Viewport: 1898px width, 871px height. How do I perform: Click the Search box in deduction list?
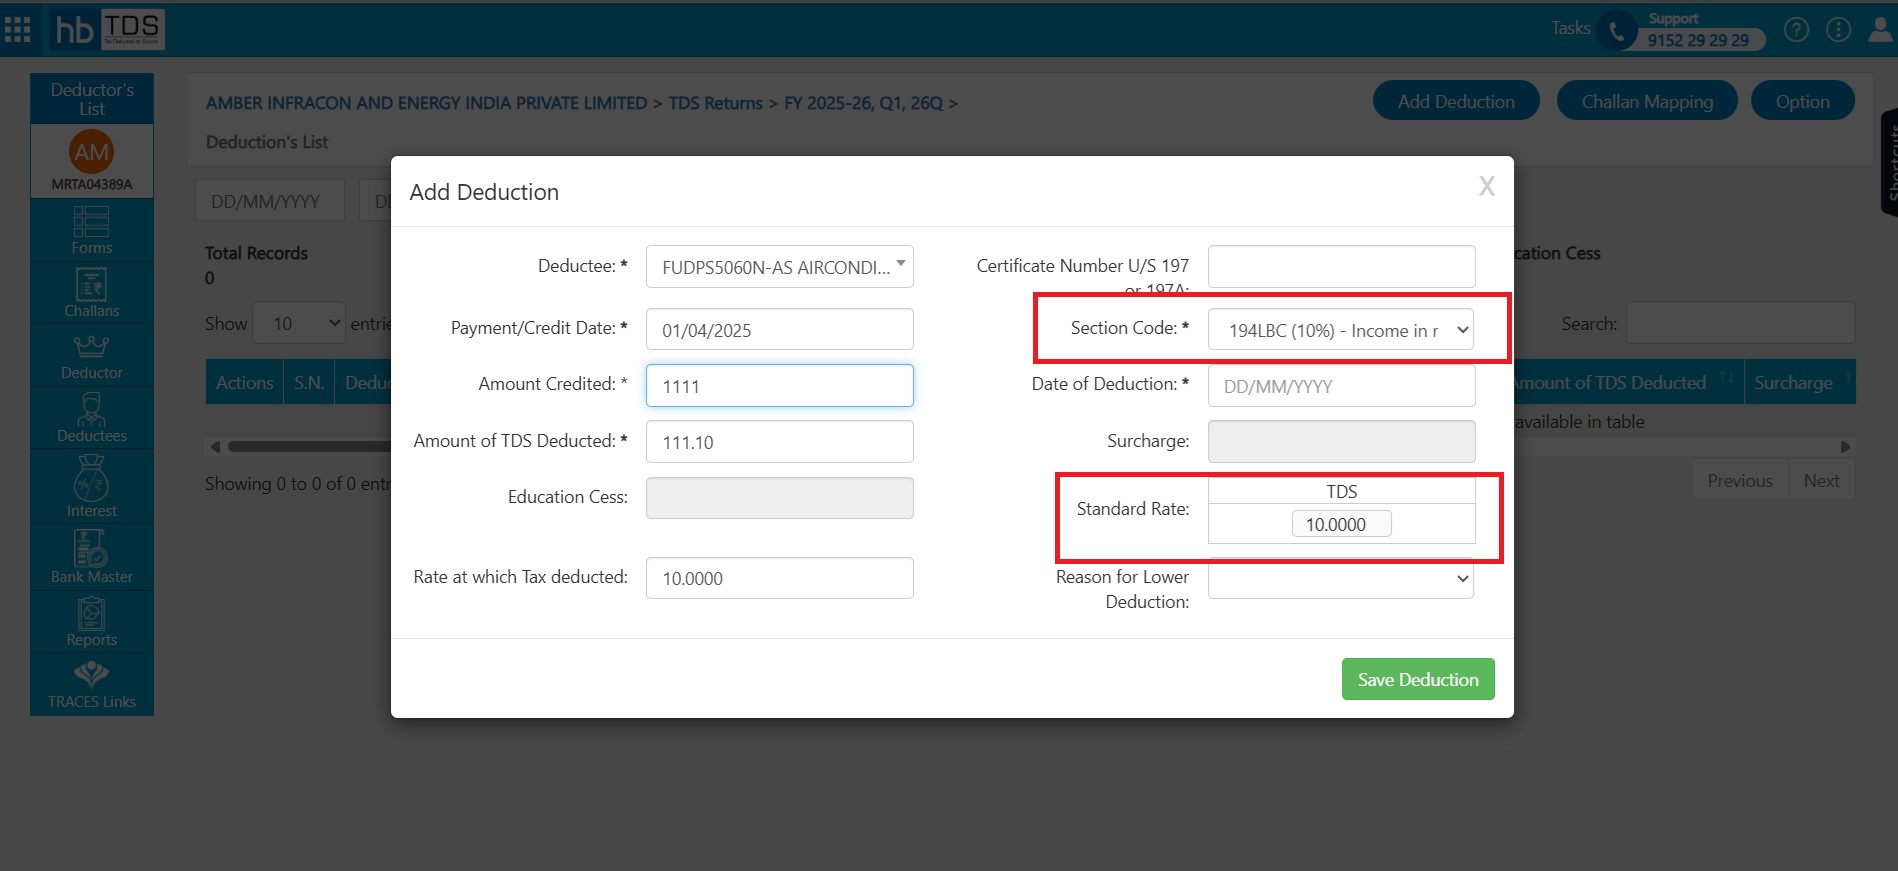pos(1740,323)
